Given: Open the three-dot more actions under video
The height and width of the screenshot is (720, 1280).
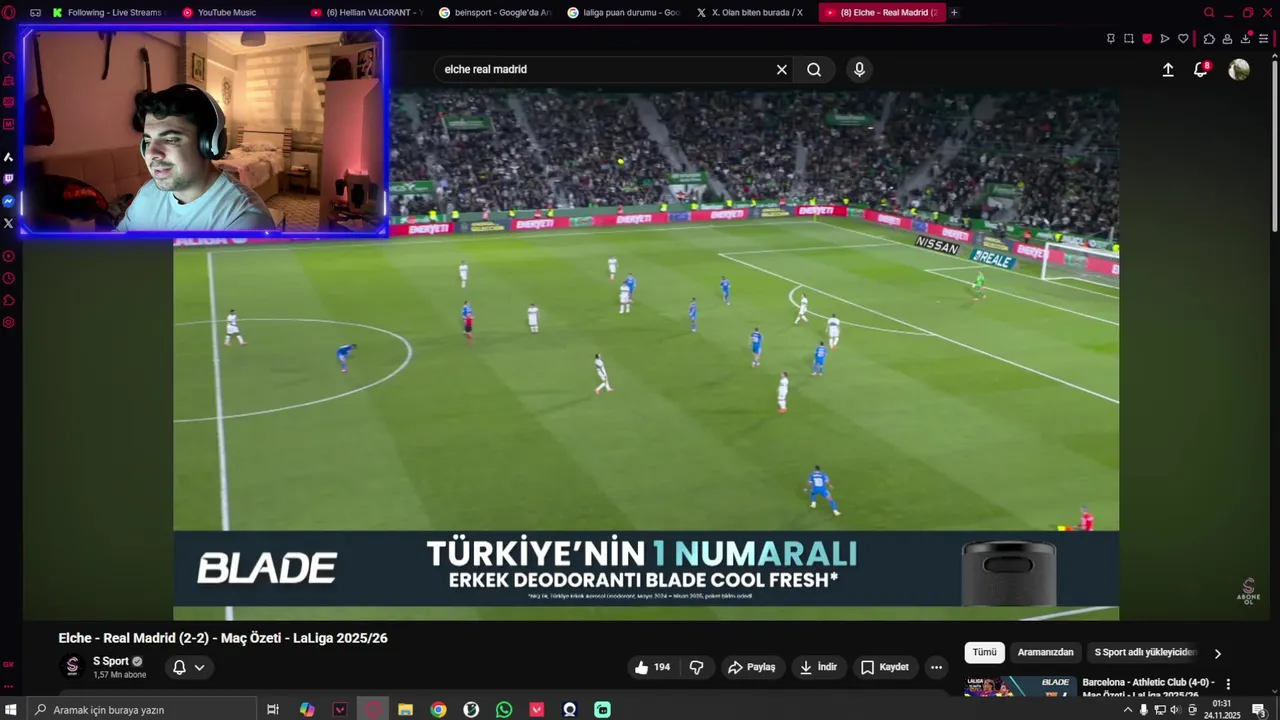Looking at the screenshot, I should point(936,667).
